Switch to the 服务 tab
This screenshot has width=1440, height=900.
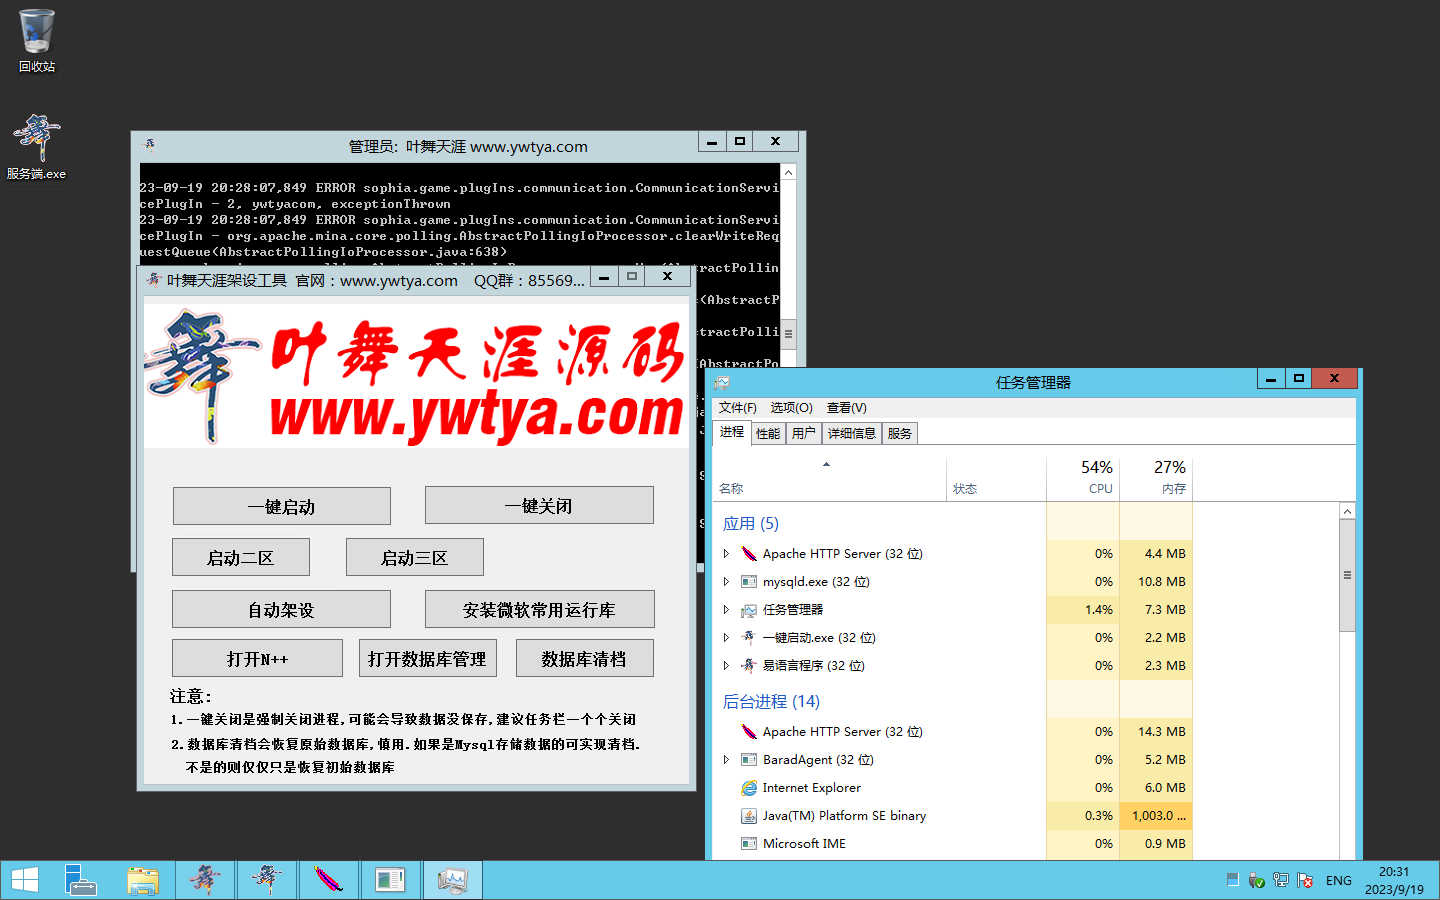(899, 433)
